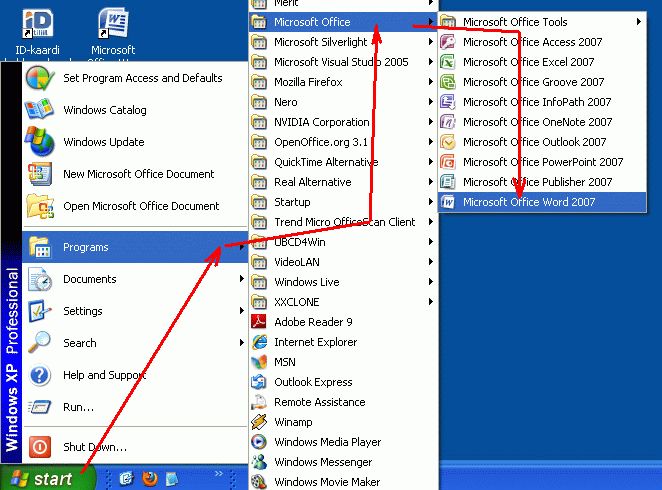Choose Shut Down... from Start menu
Screen dimensions: 662x490
coord(135,447)
